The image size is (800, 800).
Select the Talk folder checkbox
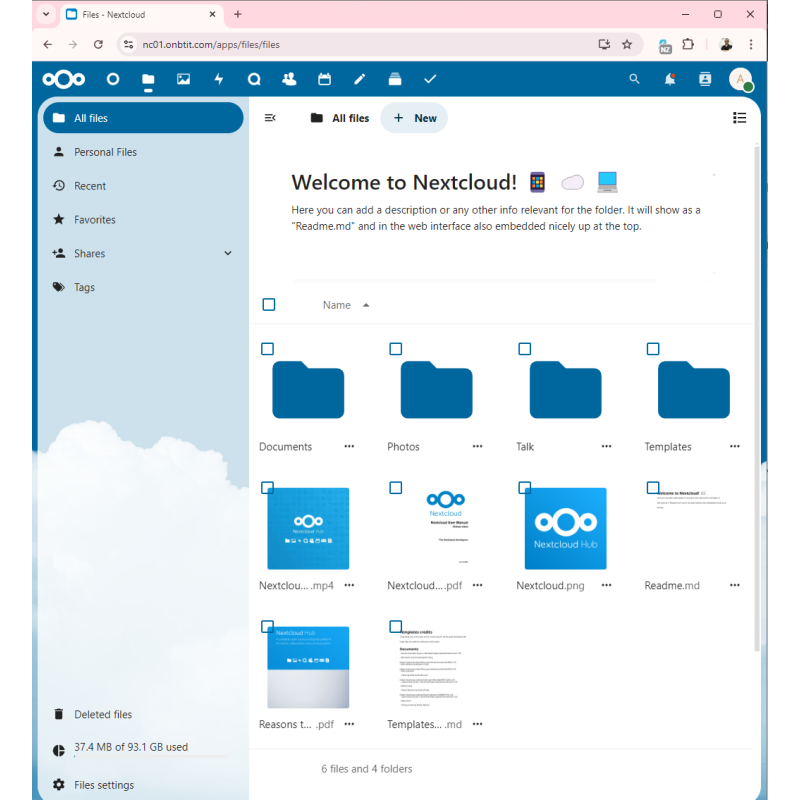tap(524, 349)
